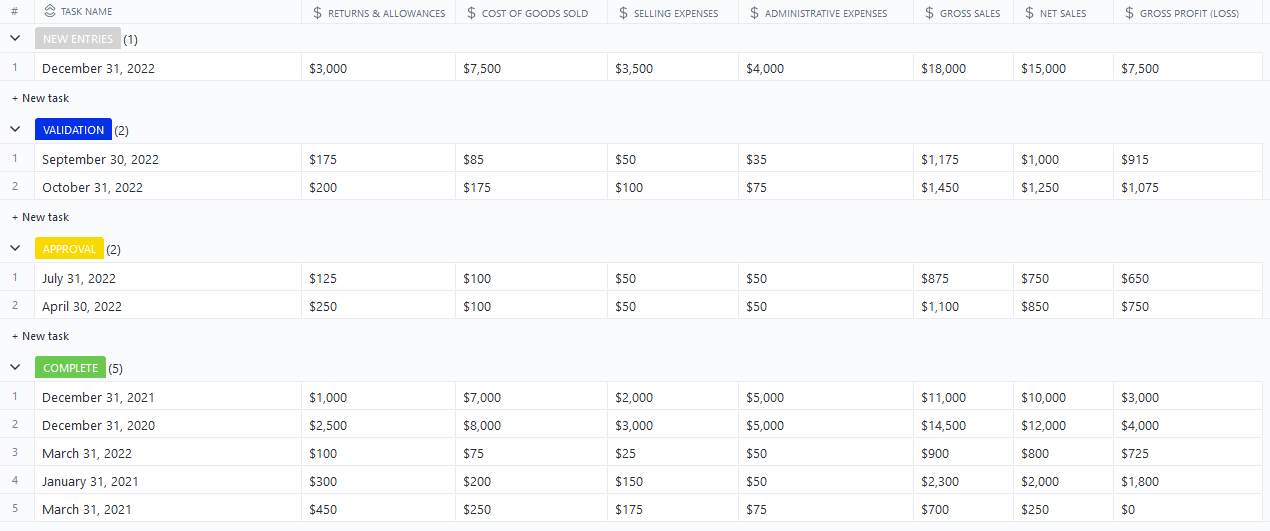This screenshot has height=531, width=1270.
Task: Click the blue Validation status label
Action: click(73, 130)
